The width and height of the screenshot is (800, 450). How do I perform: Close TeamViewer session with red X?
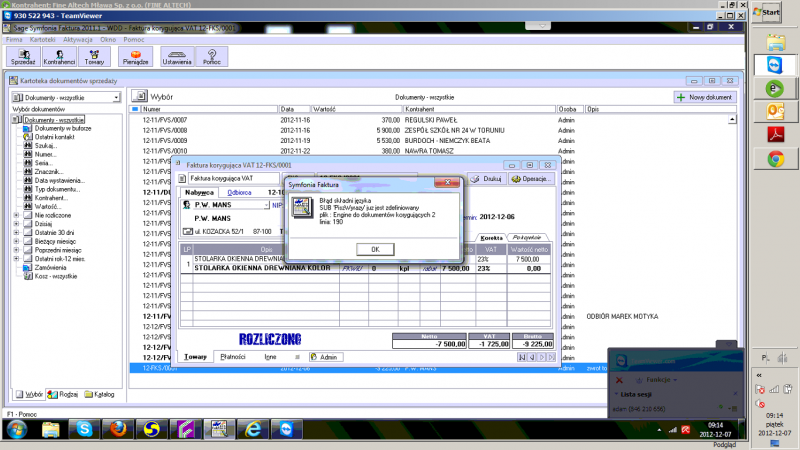pos(619,380)
